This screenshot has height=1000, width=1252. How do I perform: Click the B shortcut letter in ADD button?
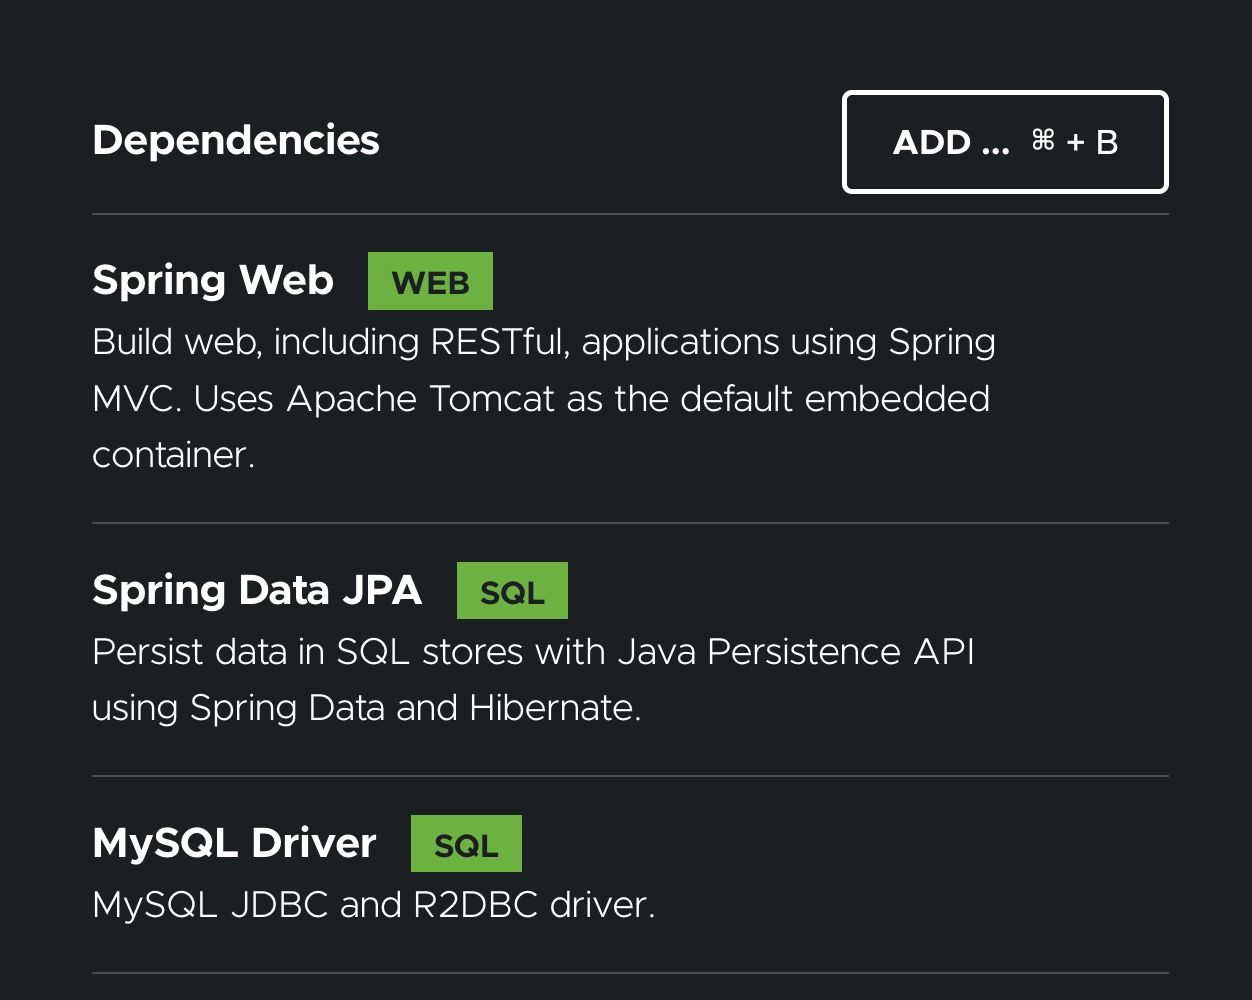1107,143
